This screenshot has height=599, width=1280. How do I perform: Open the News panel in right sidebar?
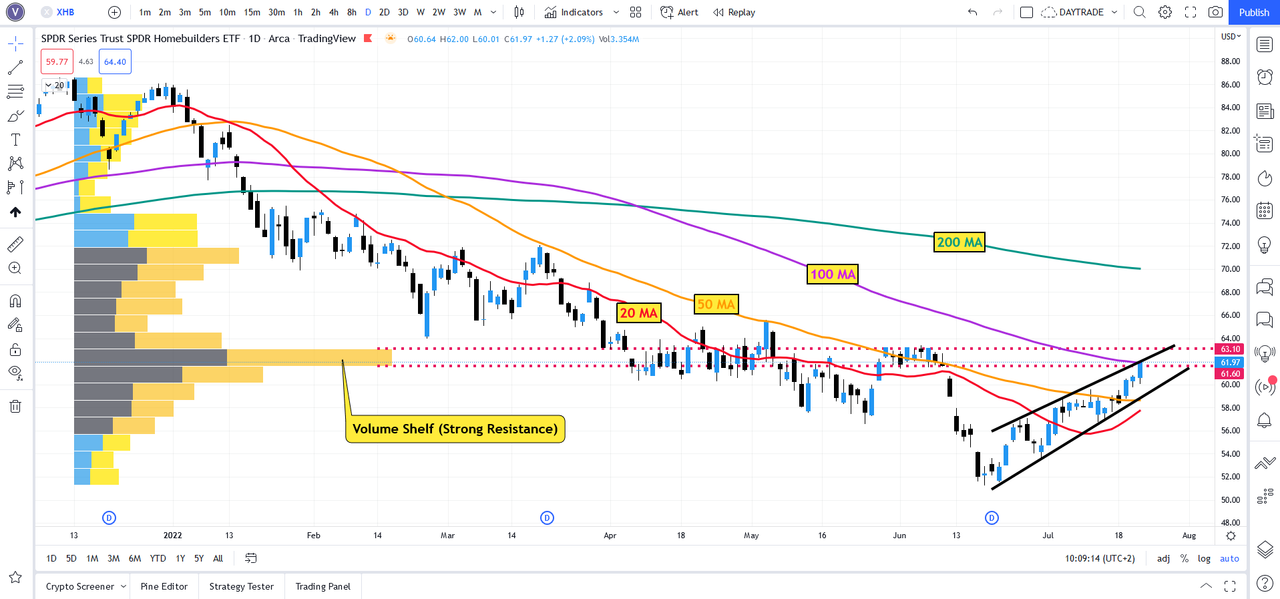click(x=1265, y=111)
